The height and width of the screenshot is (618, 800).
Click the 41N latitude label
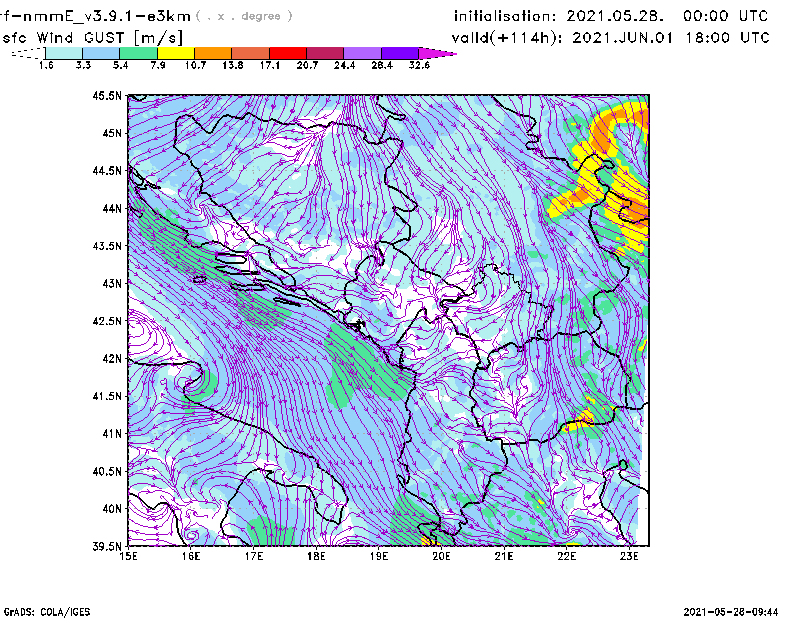112,433
